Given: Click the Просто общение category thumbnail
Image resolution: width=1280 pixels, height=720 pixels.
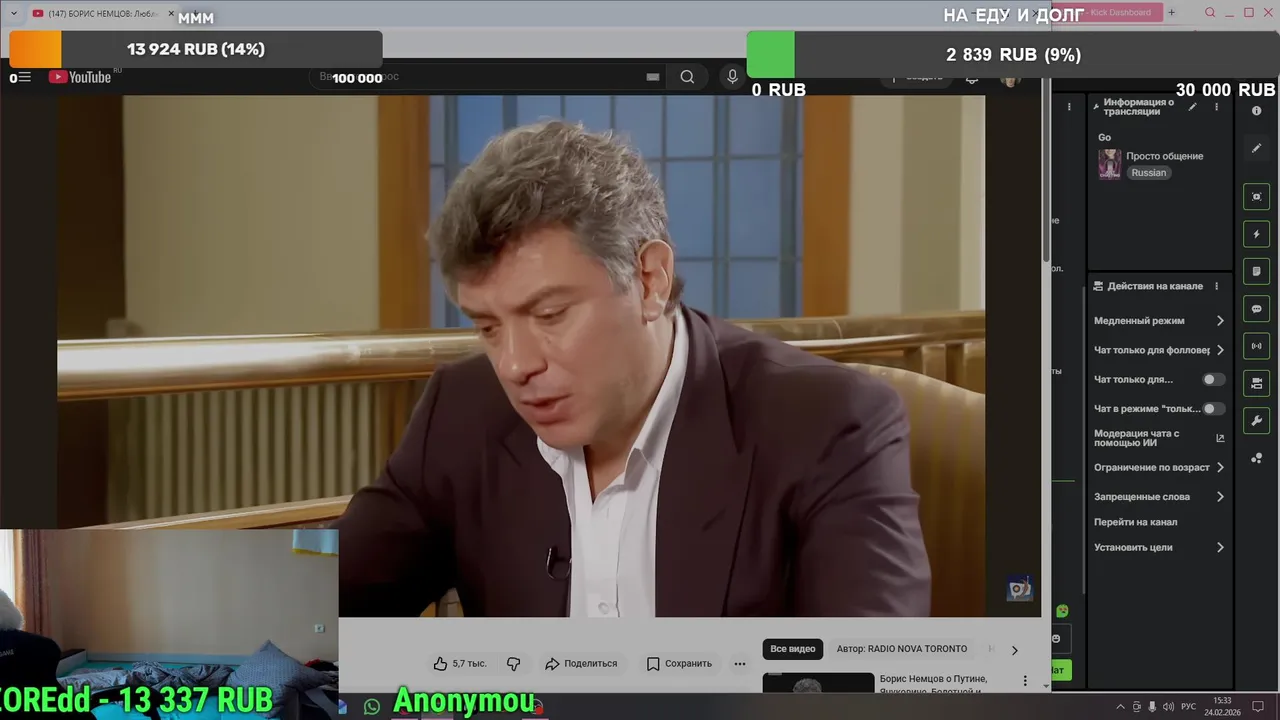Looking at the screenshot, I should pos(1109,164).
